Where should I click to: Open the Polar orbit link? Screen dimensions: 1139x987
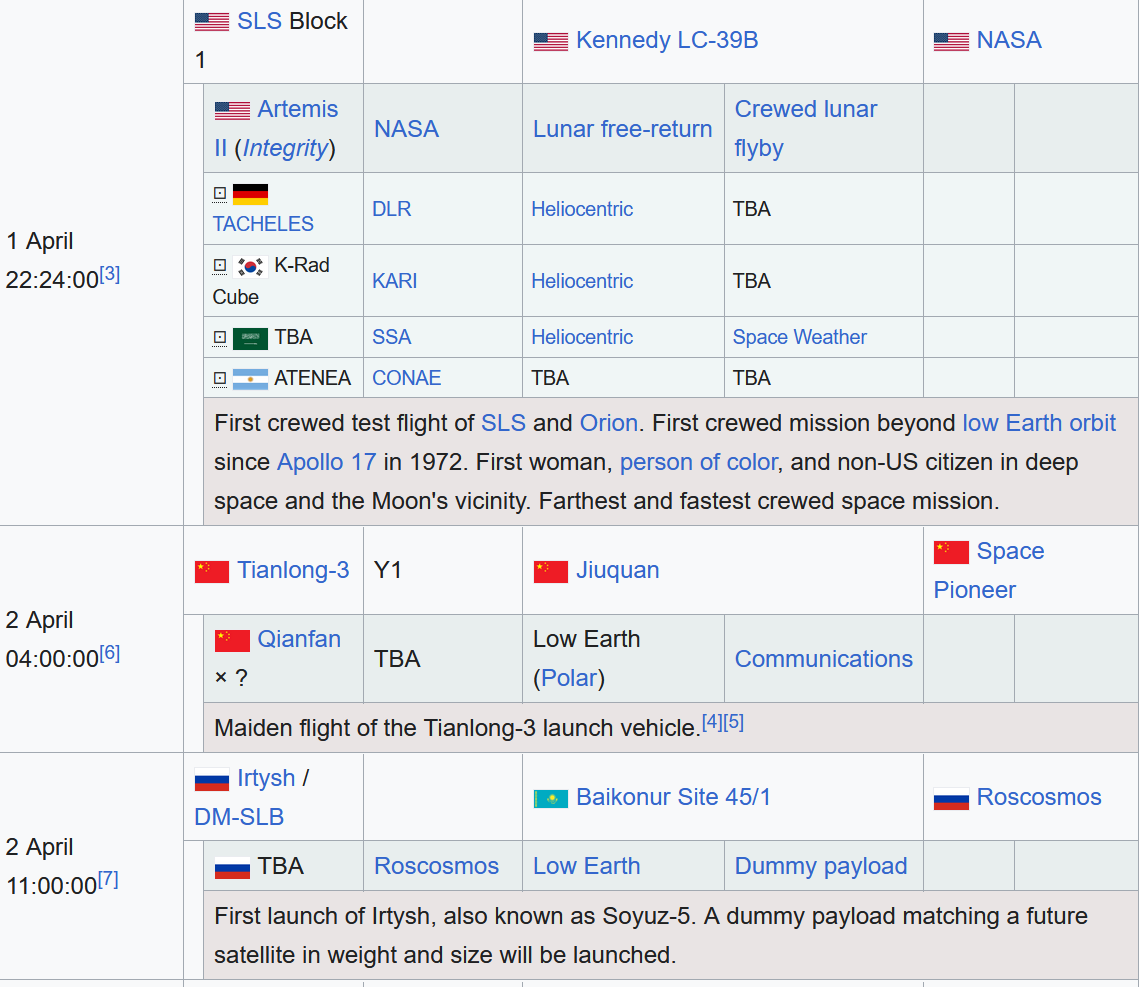[x=570, y=678]
